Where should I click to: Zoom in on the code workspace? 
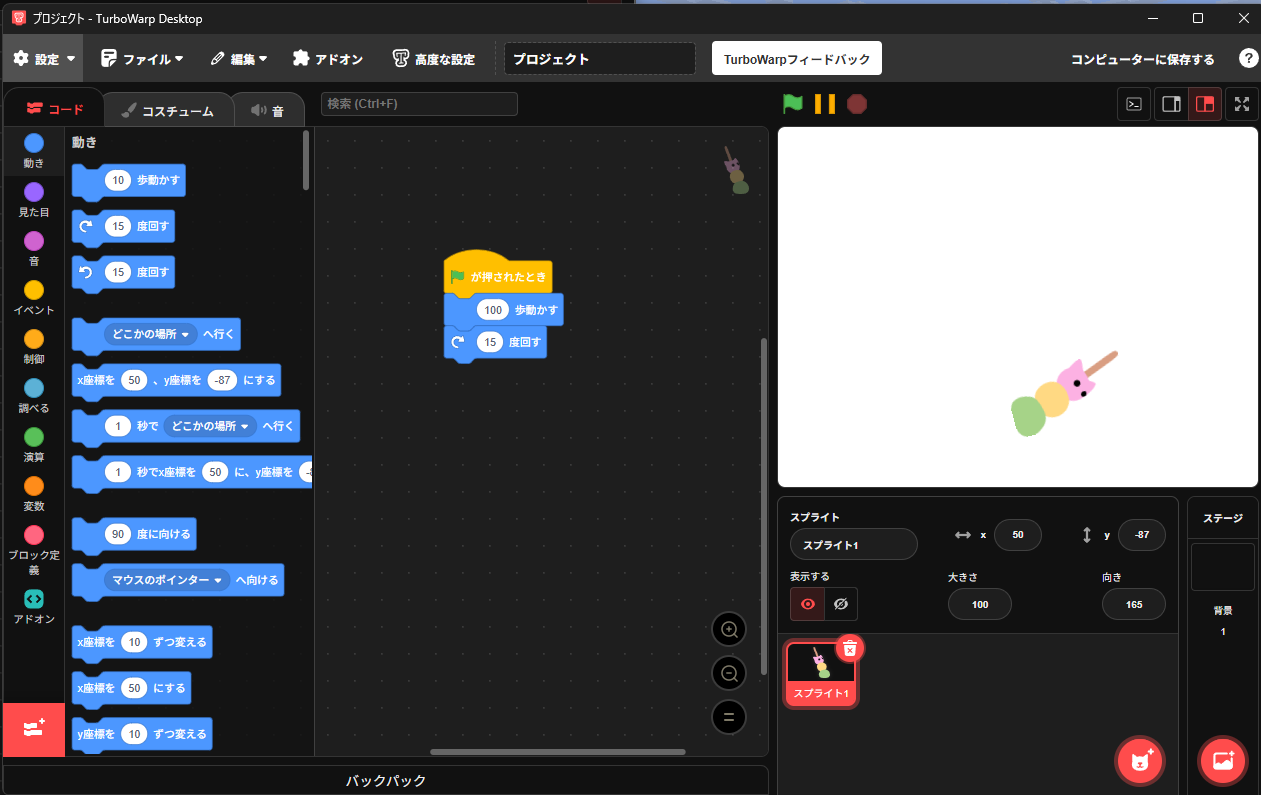click(x=729, y=630)
